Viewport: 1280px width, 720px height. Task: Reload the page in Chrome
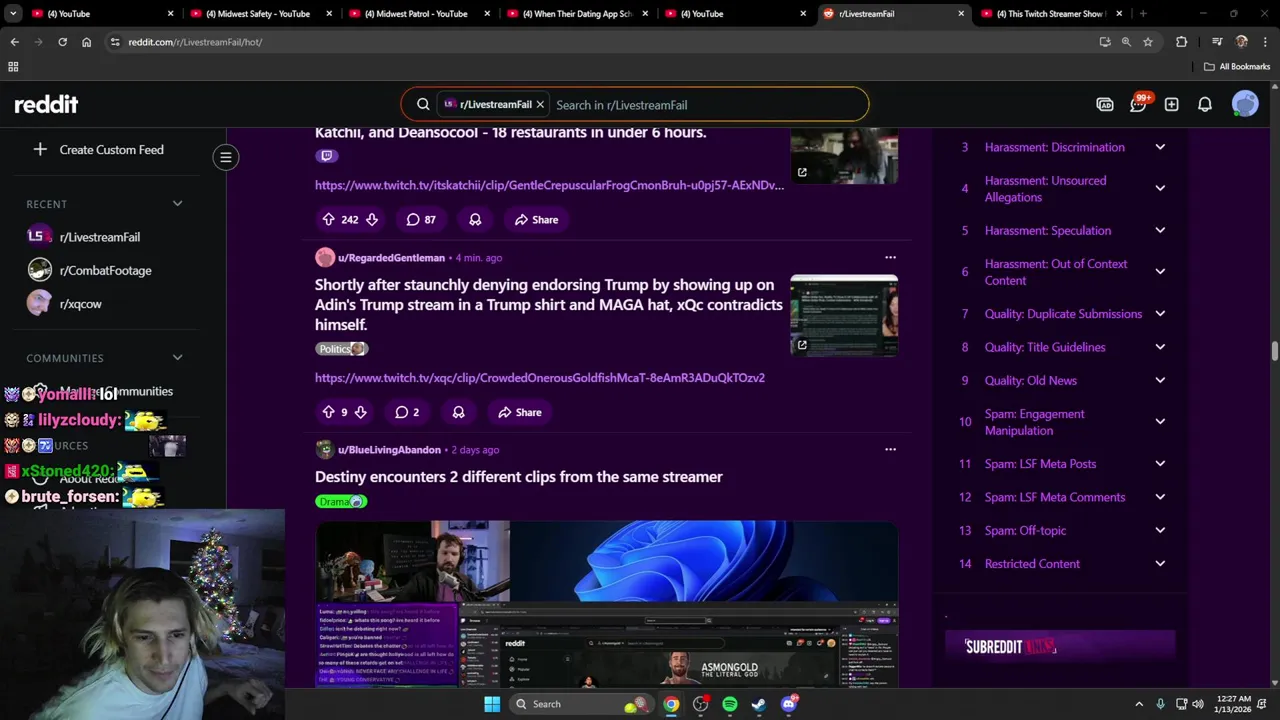coord(62,42)
